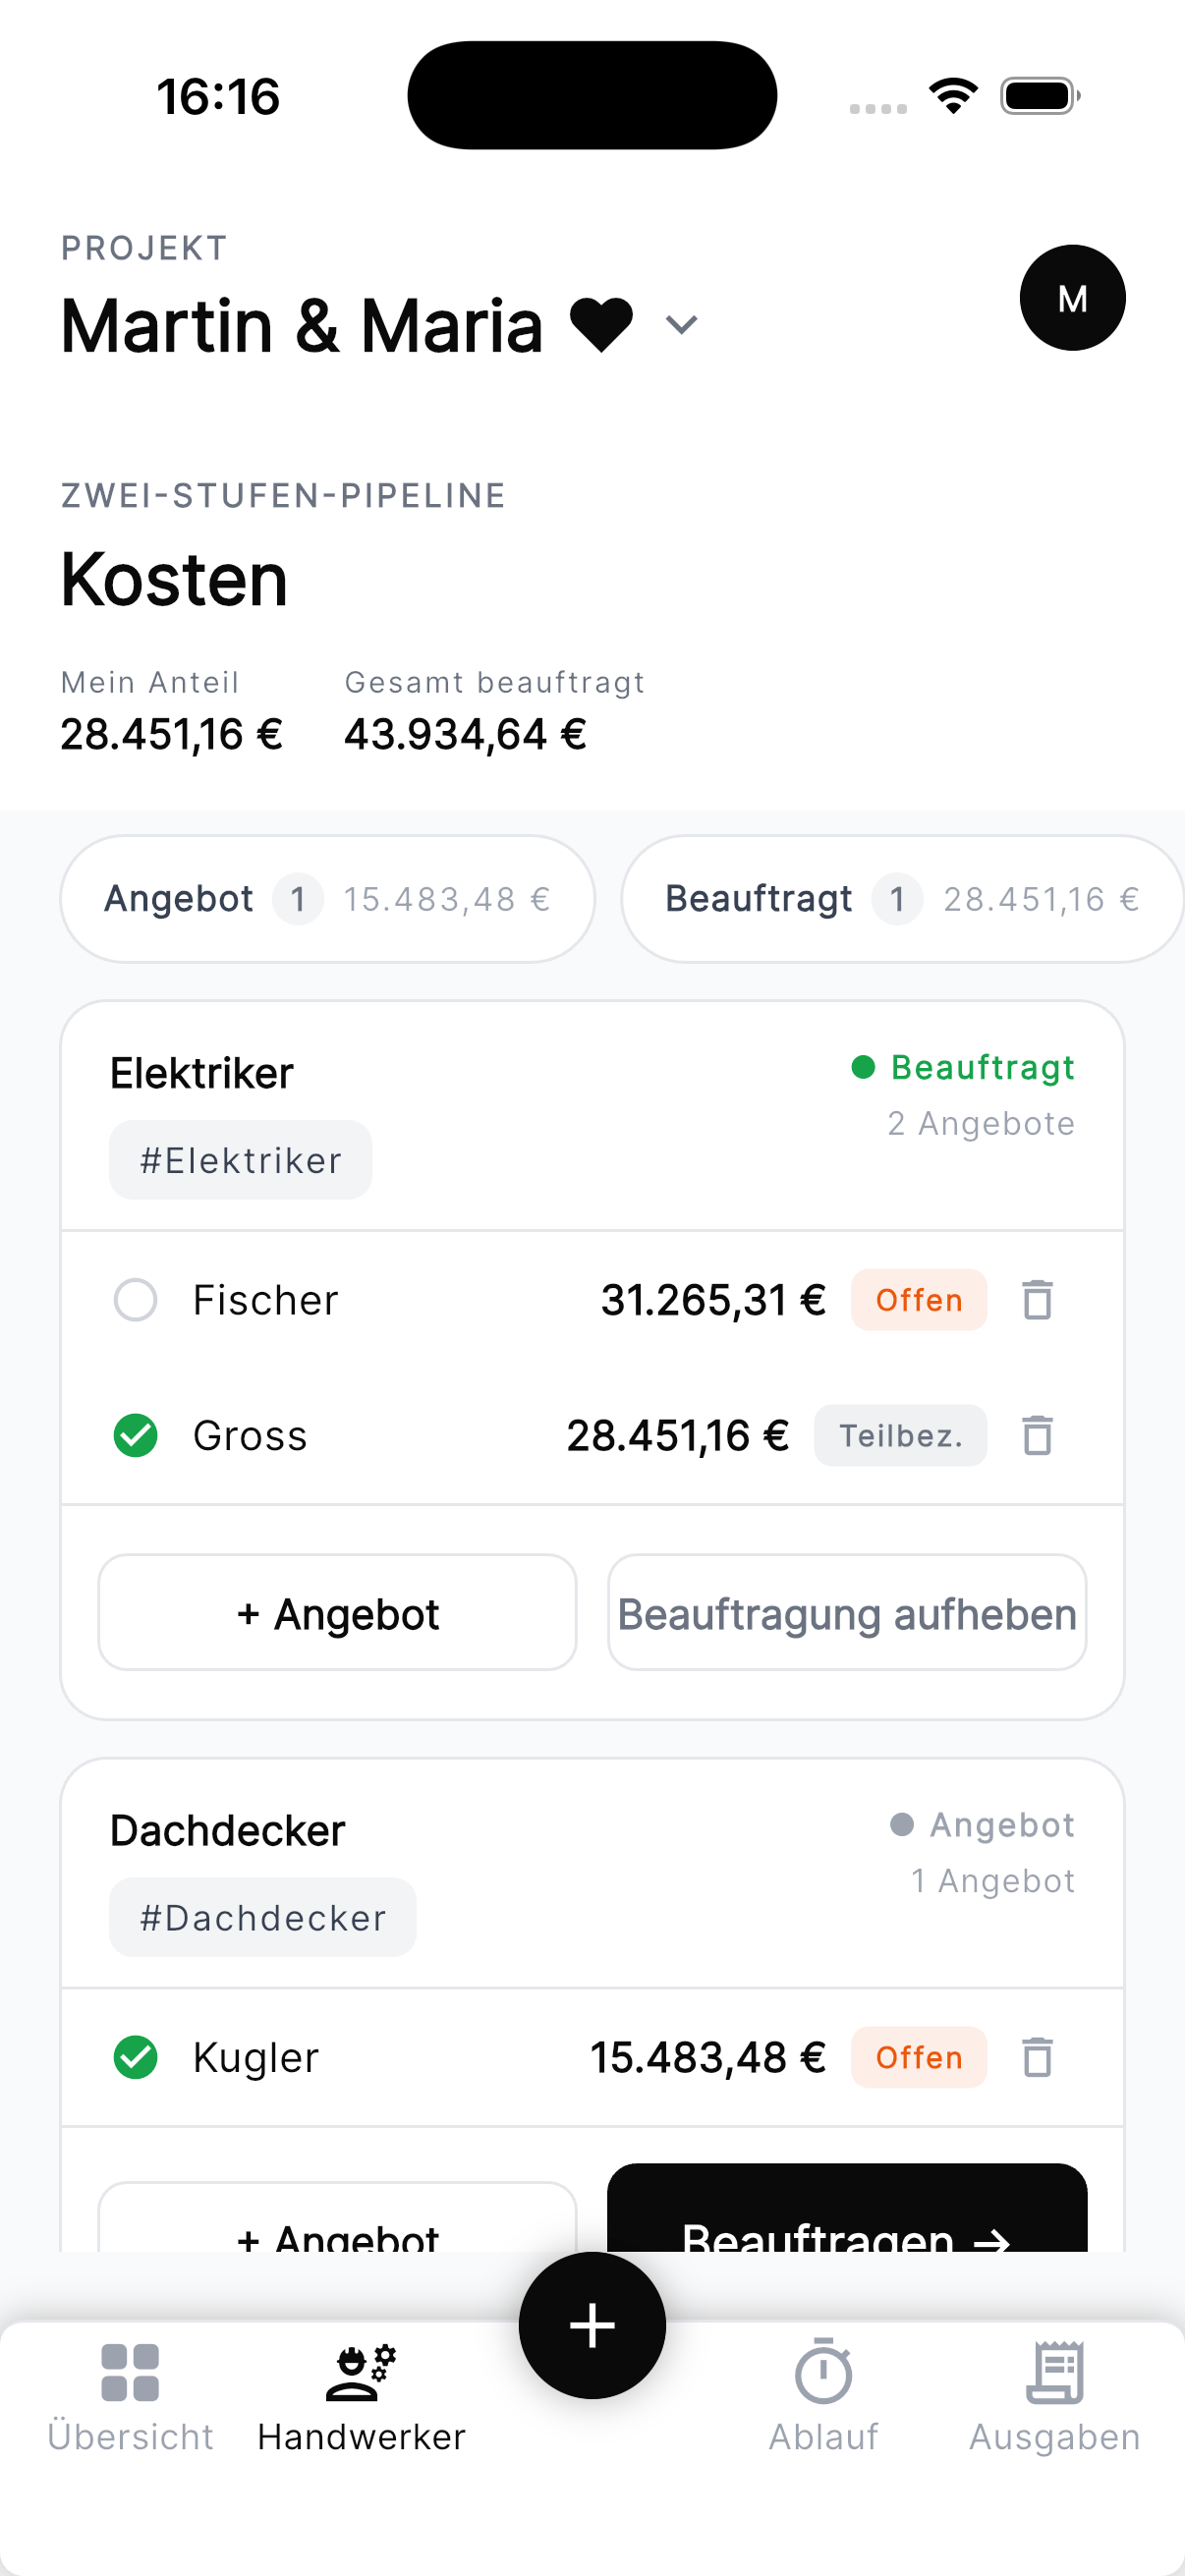Screen dimensions: 1185x2576
Task: Add an offer under Elektriker with + Angebot
Action: tap(337, 1612)
